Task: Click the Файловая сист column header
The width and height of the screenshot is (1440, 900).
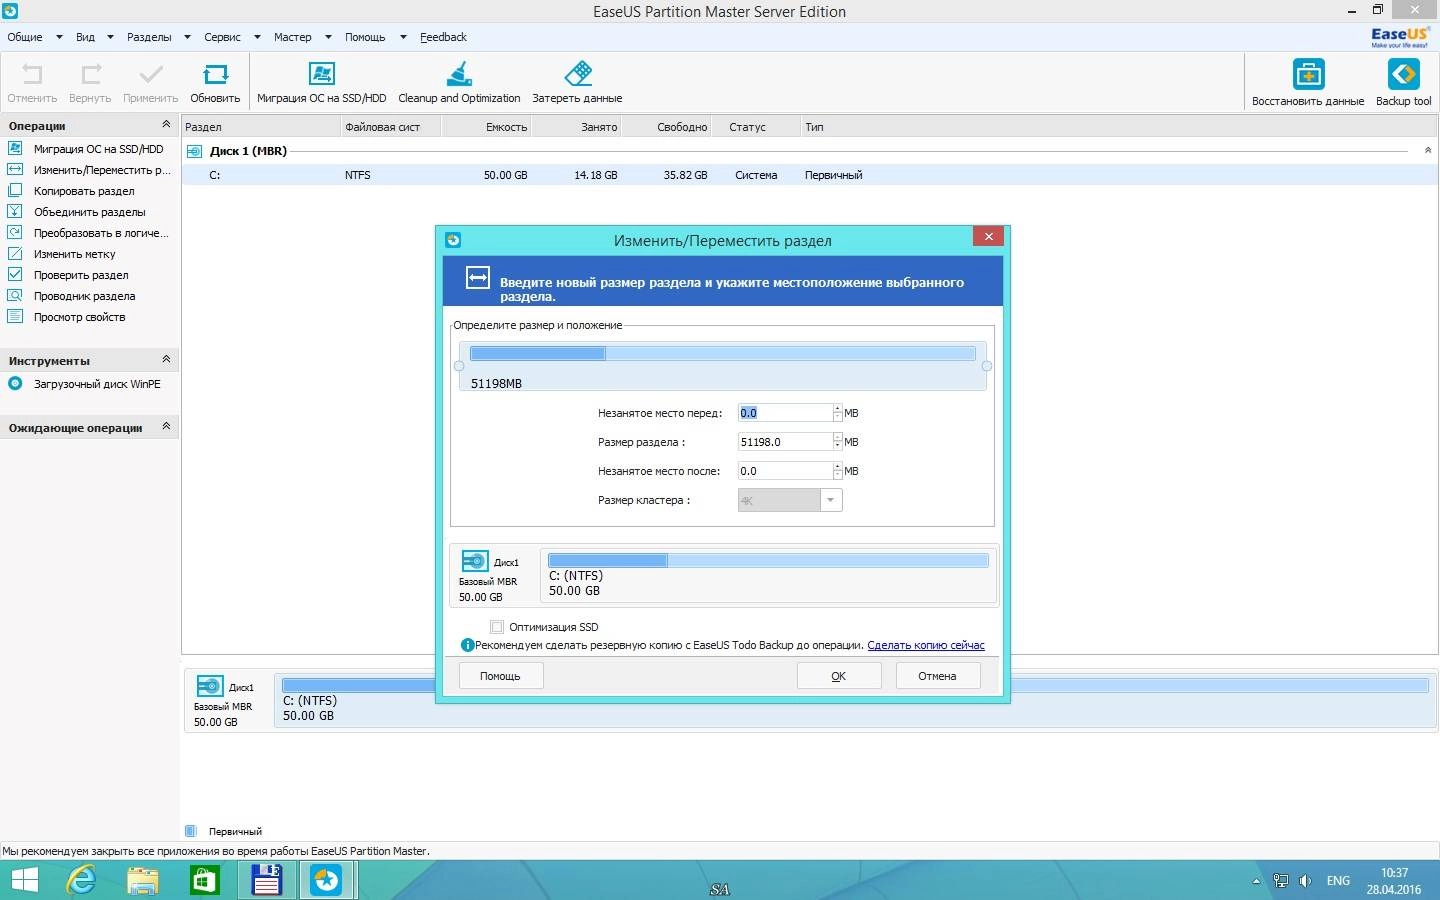Action: pos(391,127)
